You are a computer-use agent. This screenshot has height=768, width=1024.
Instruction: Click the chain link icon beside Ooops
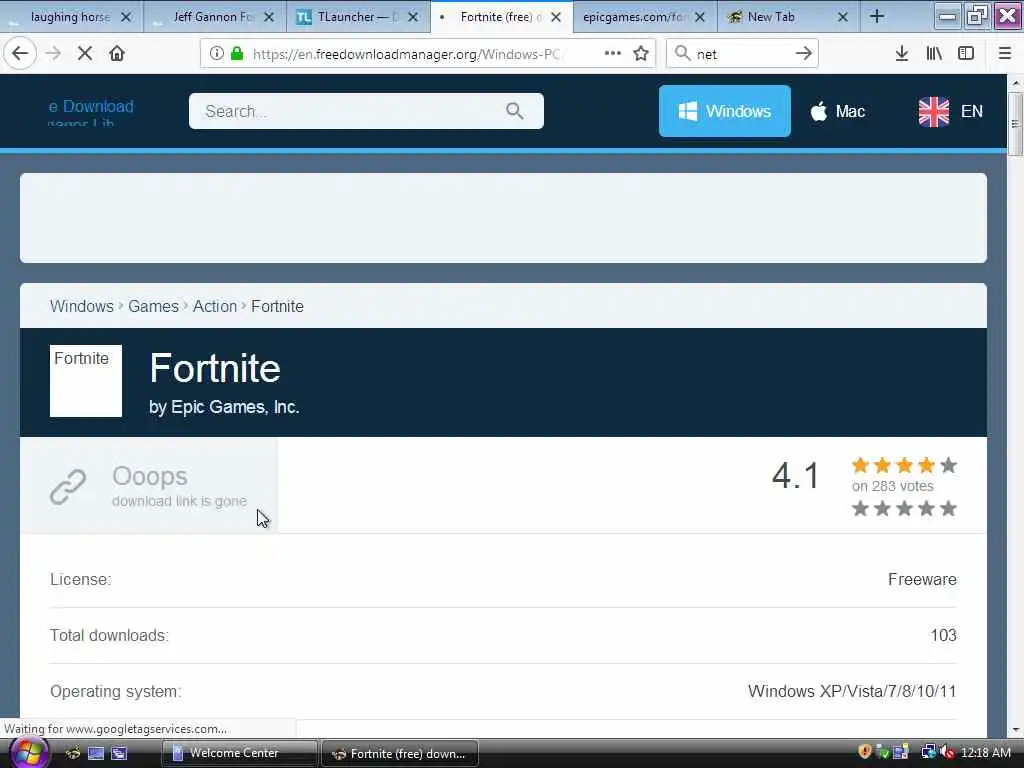pos(68,487)
